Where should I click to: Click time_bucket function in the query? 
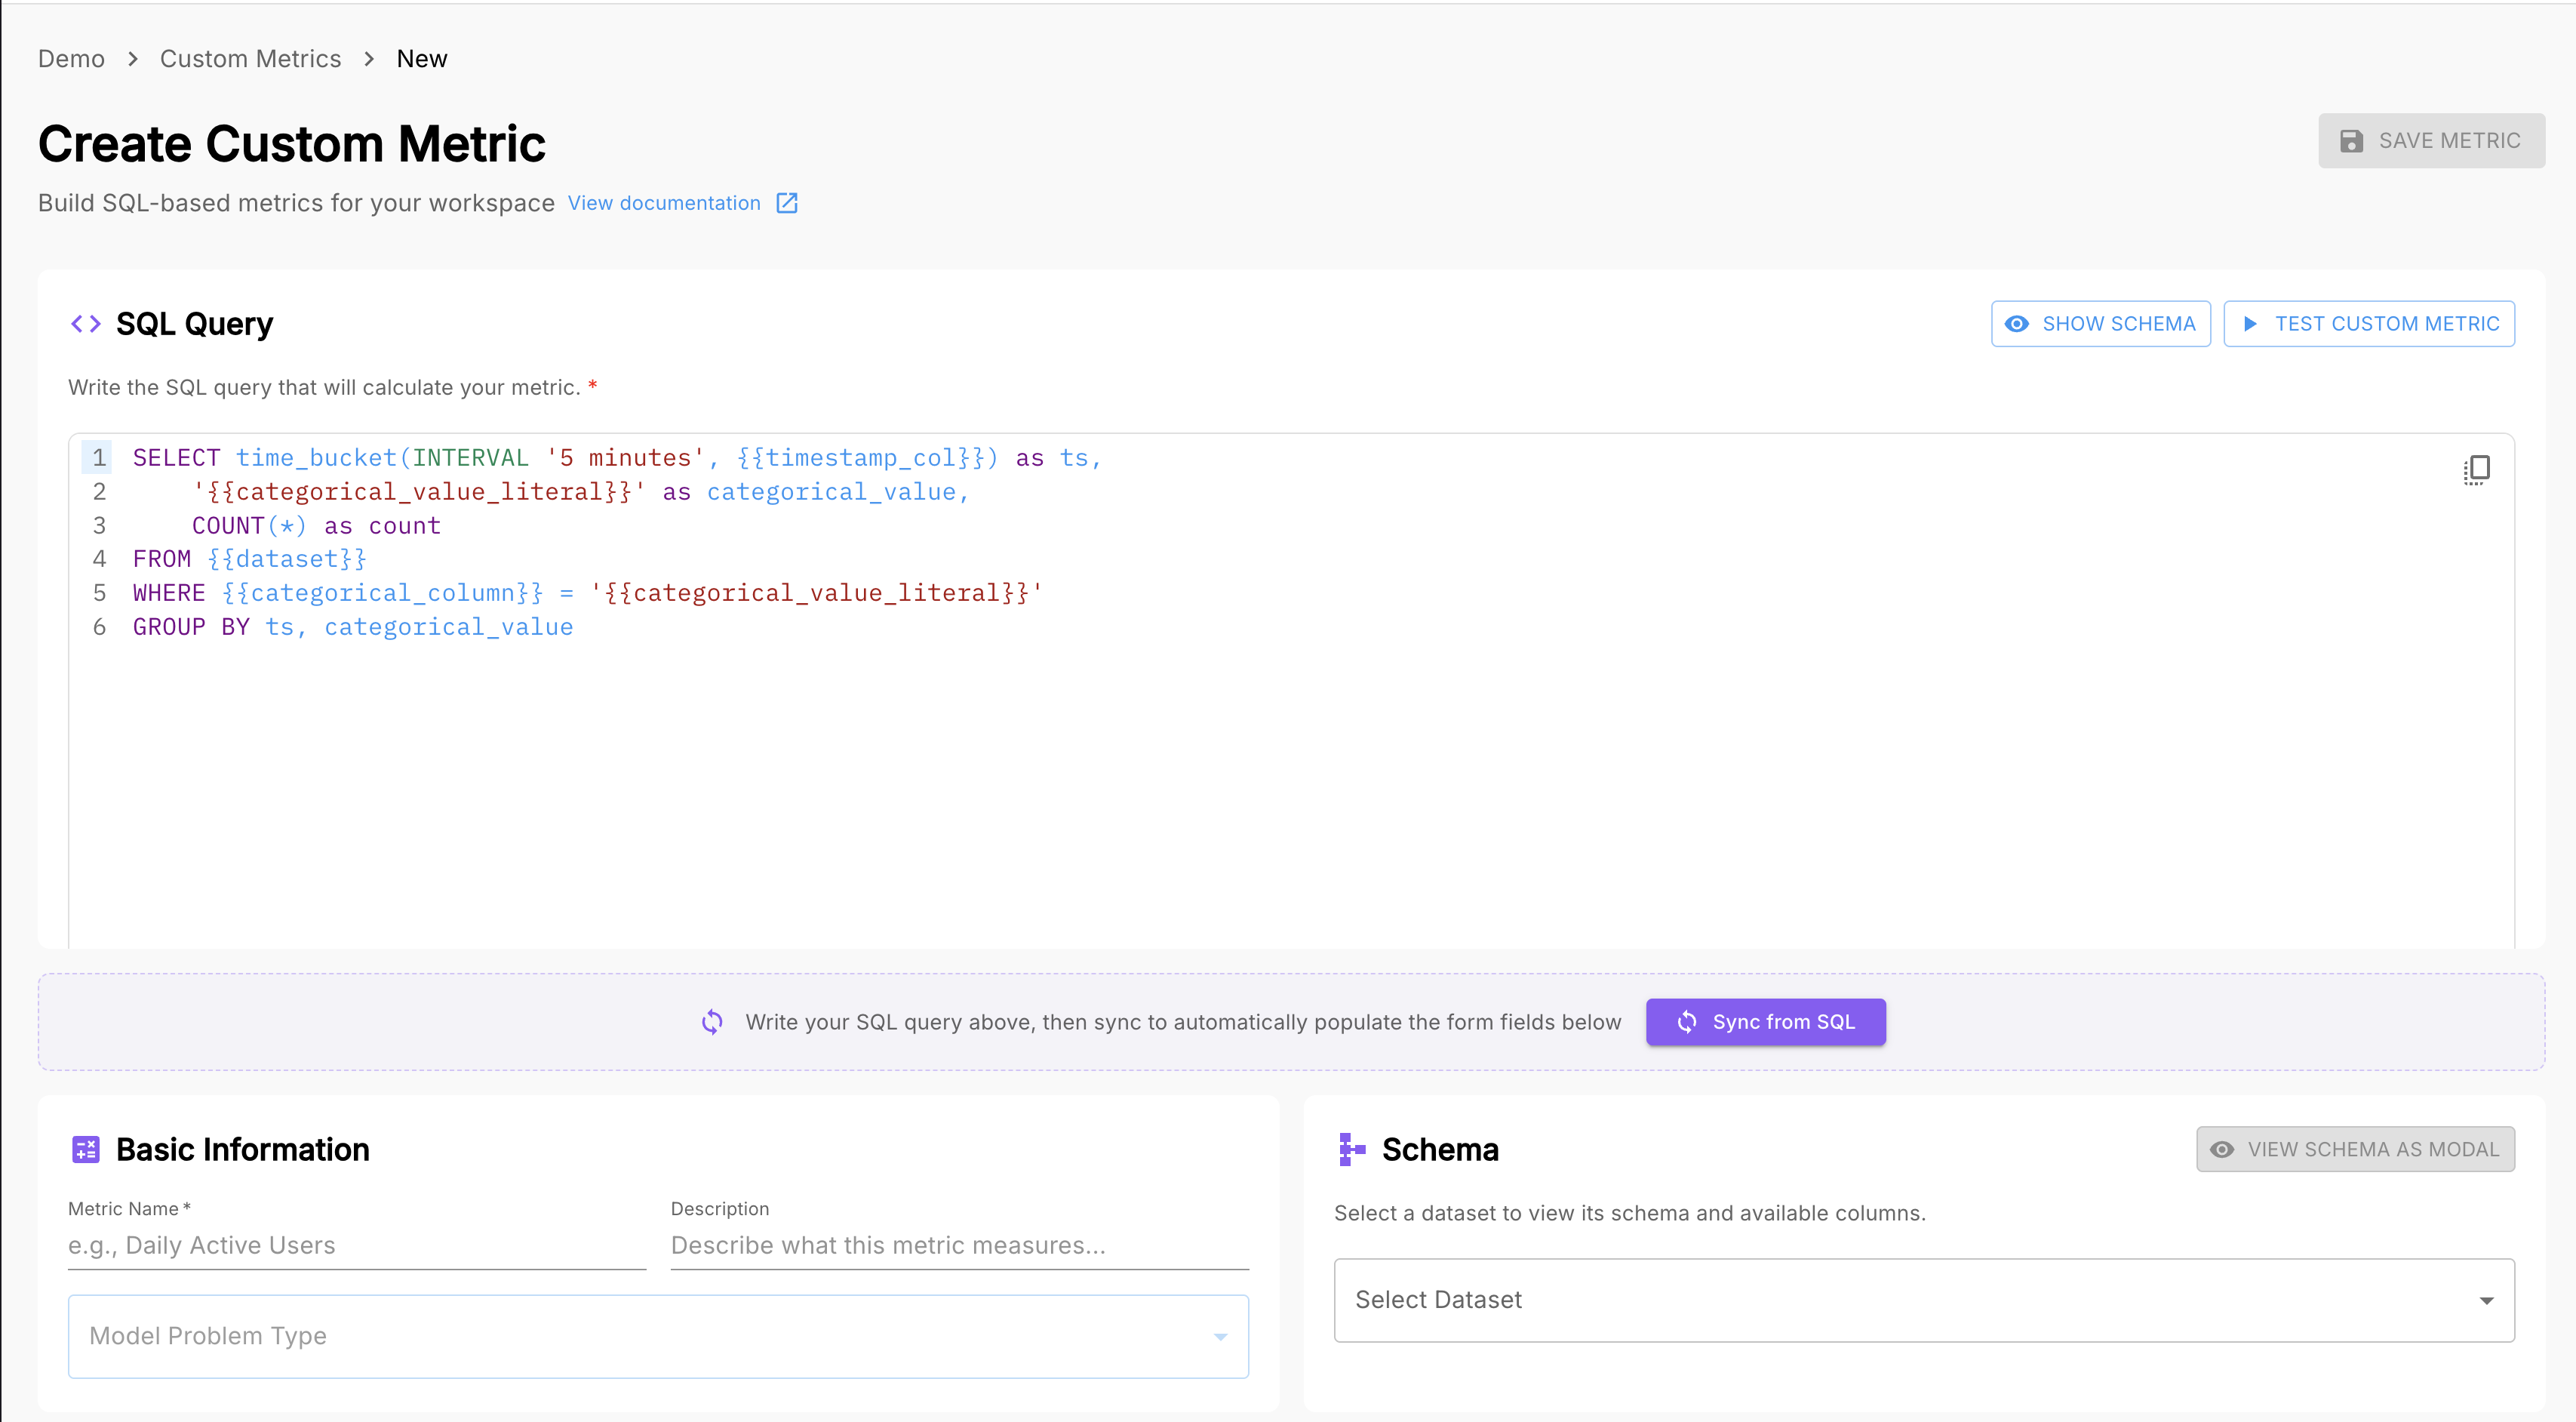point(316,458)
